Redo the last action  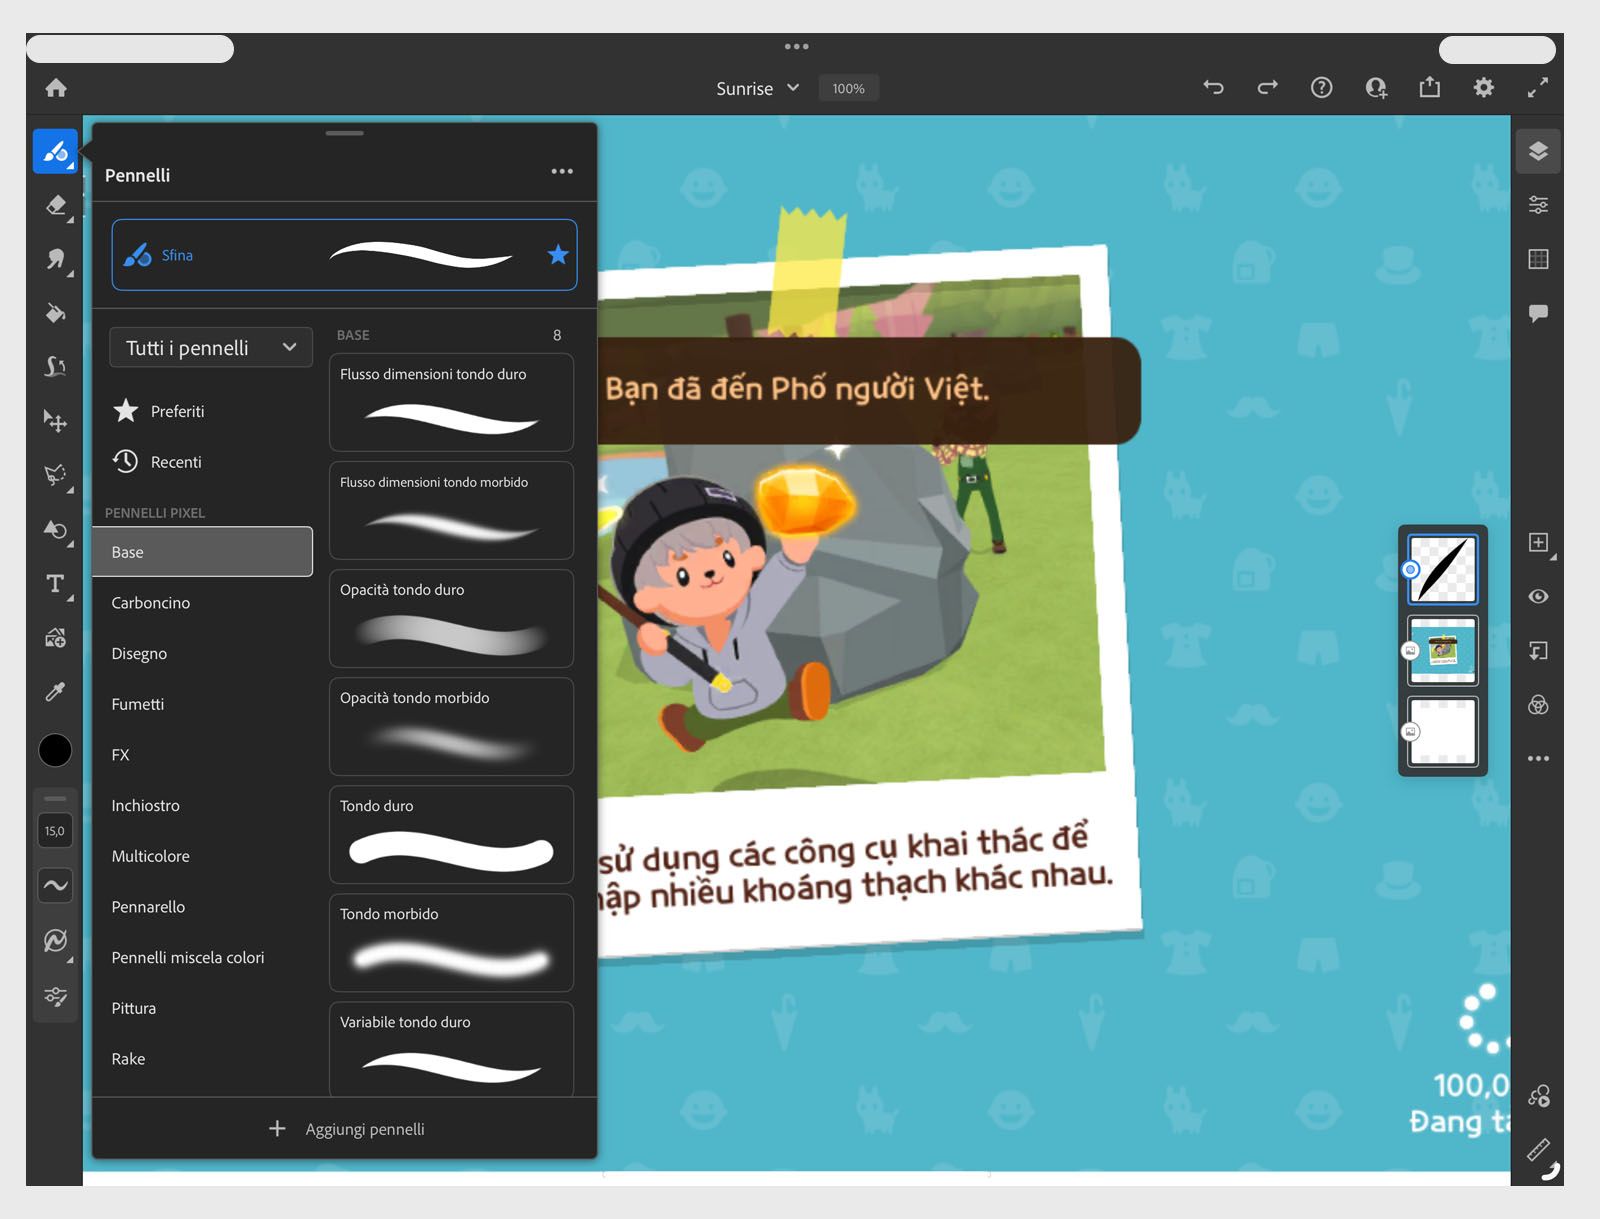point(1267,88)
